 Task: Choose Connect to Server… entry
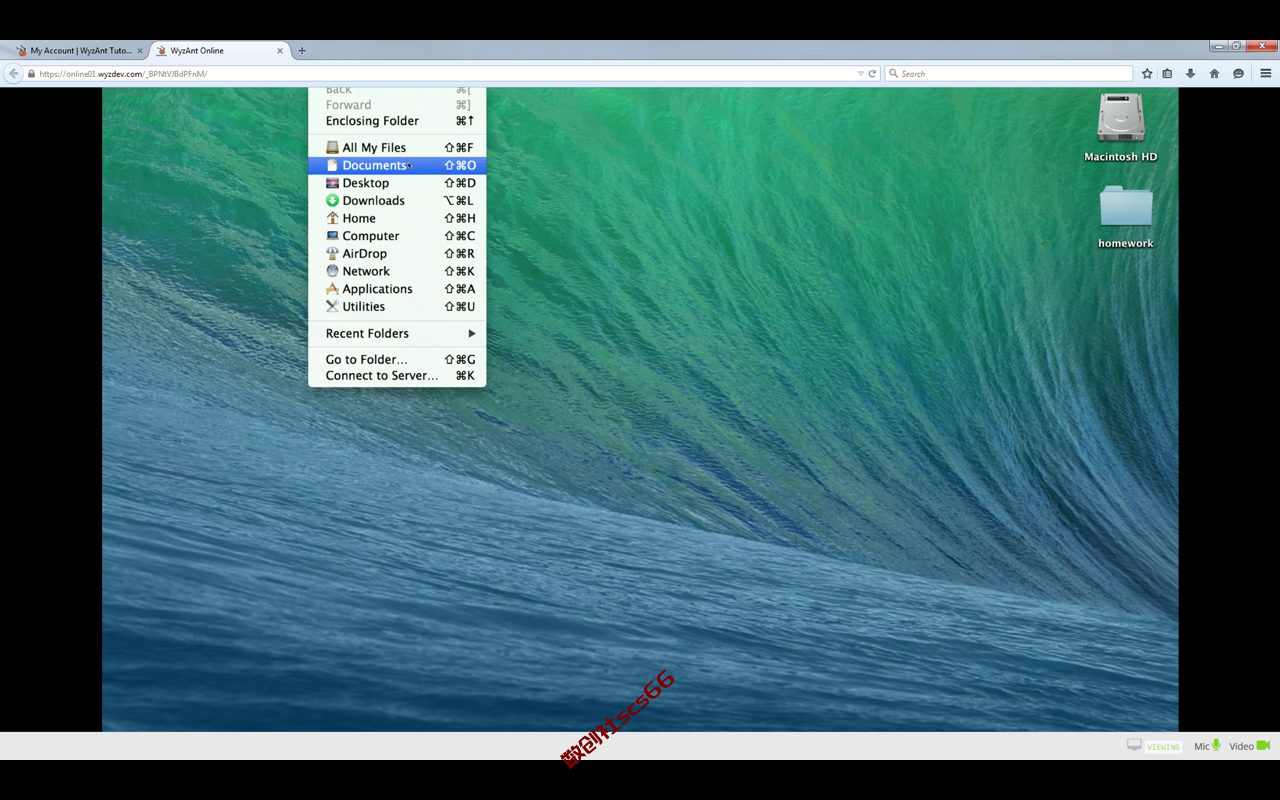click(397, 376)
